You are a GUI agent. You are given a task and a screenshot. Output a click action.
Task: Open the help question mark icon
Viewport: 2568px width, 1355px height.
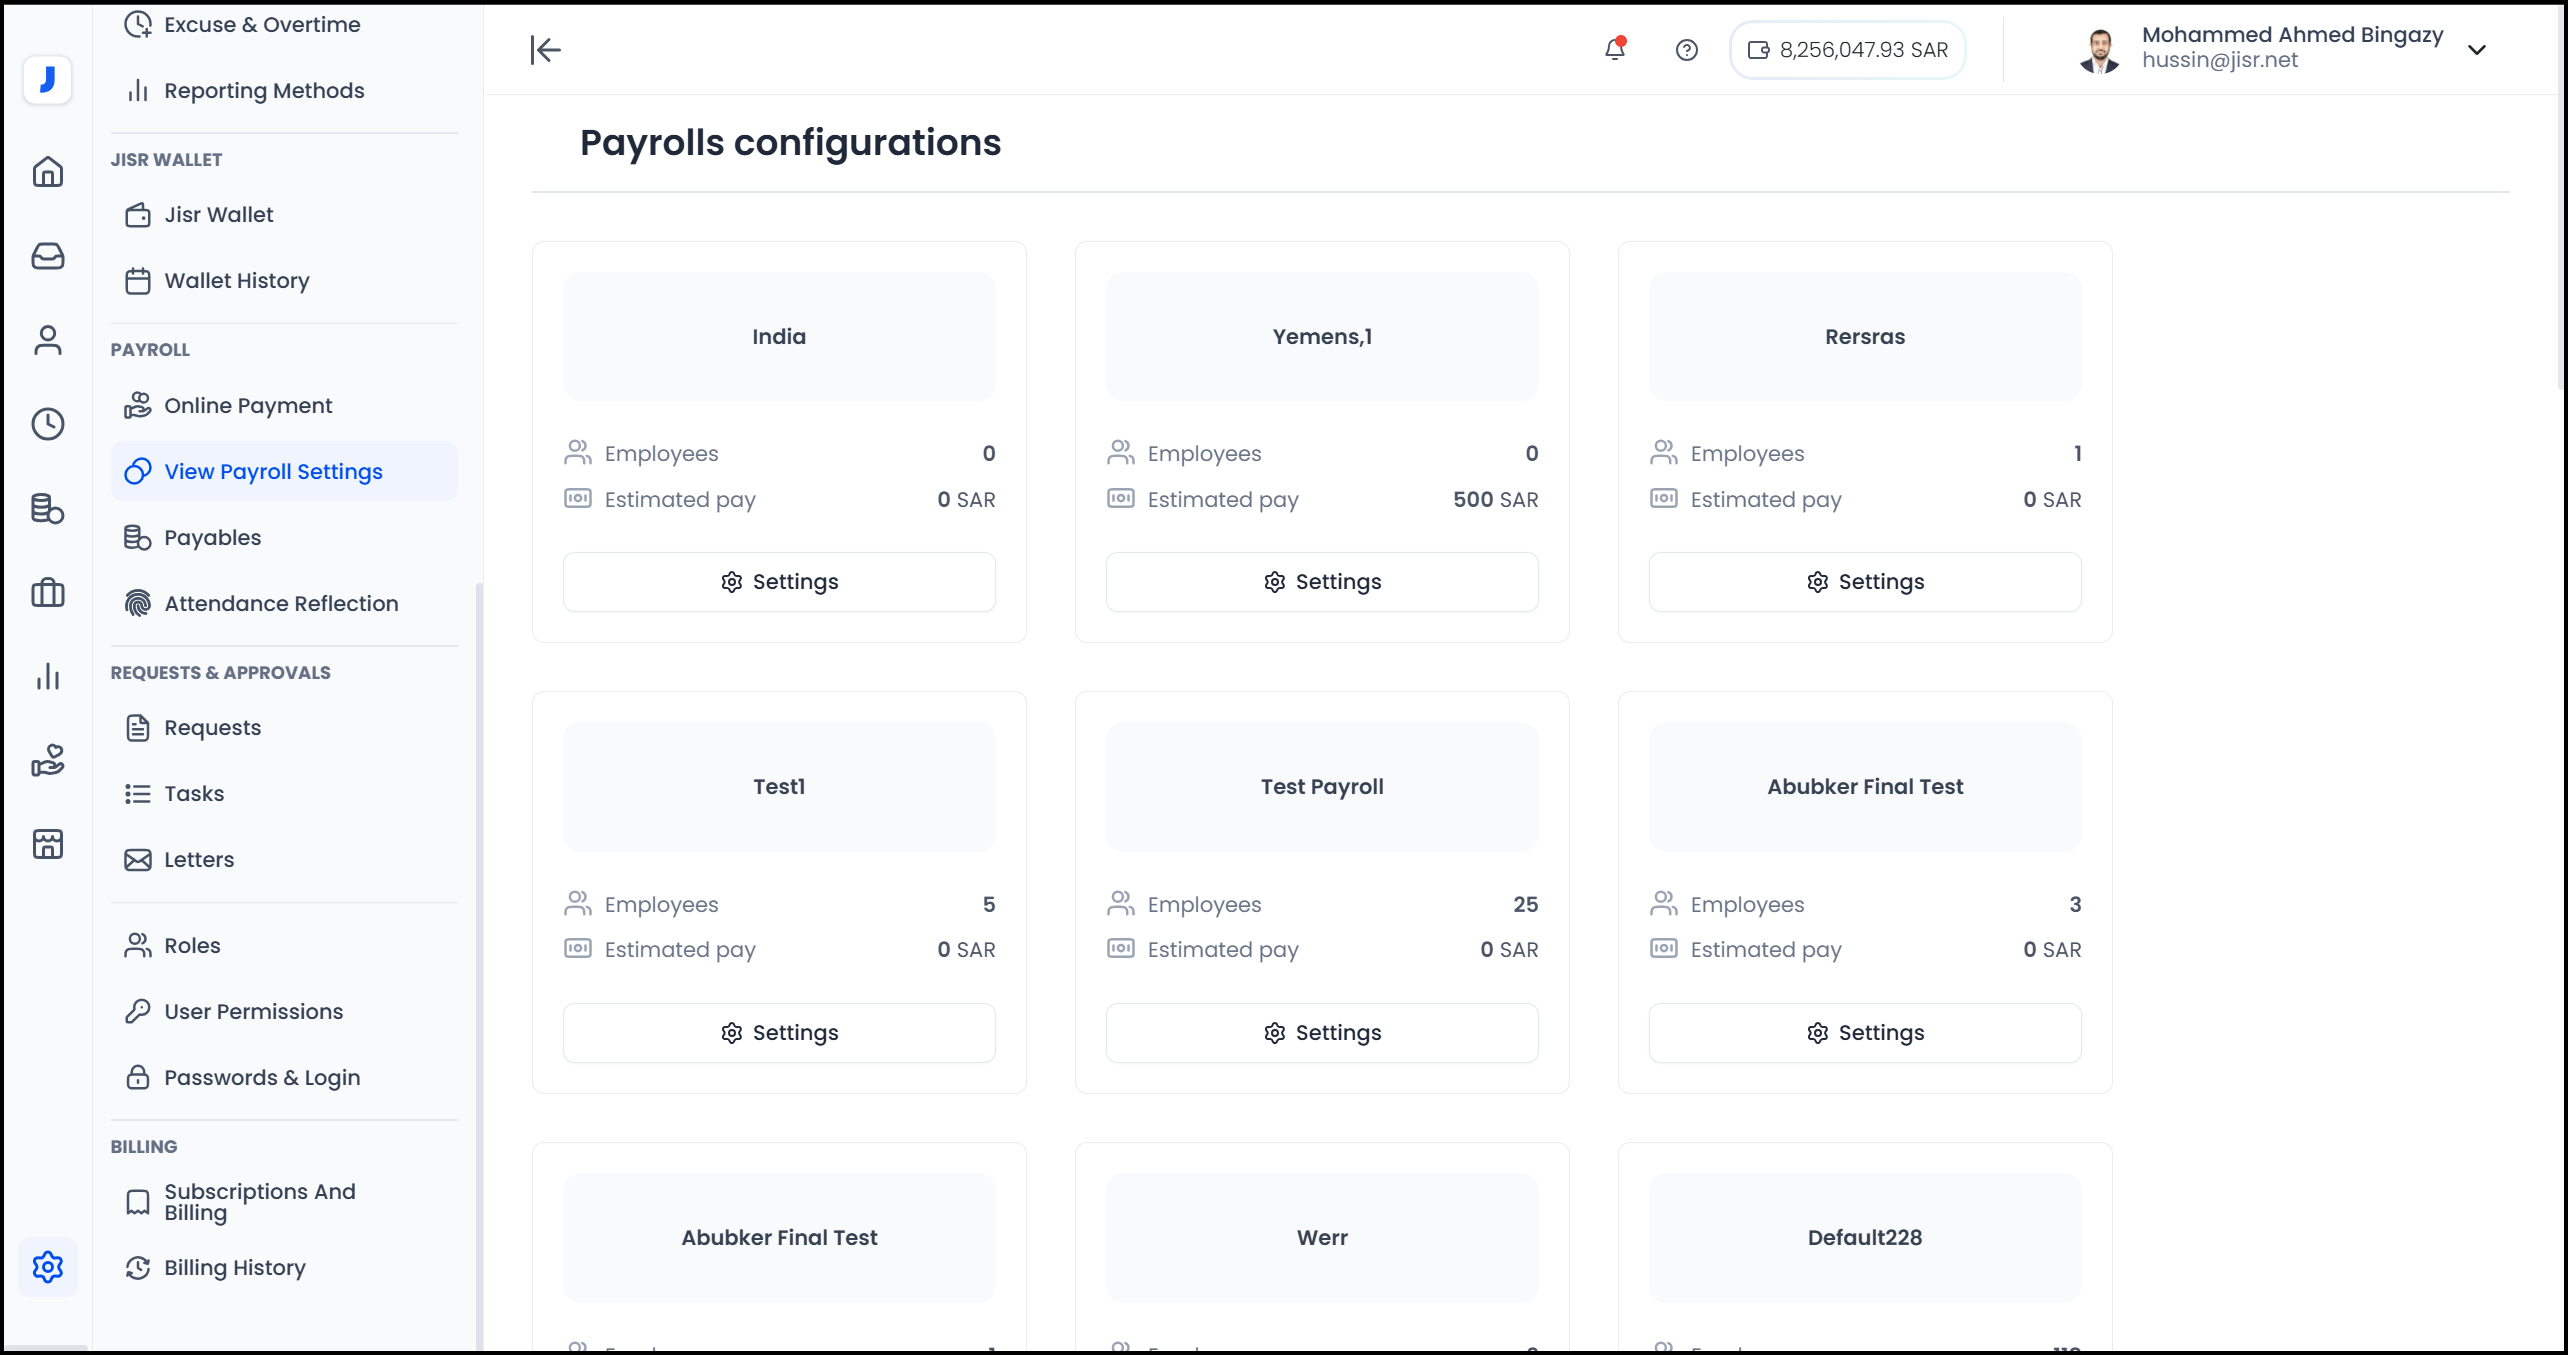click(x=1686, y=50)
